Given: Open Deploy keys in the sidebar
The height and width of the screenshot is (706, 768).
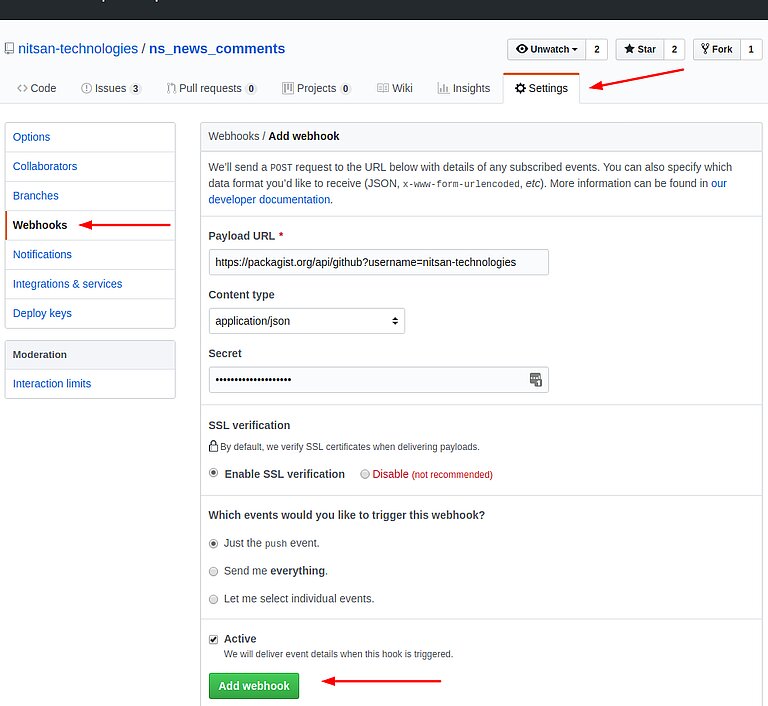Looking at the screenshot, I should pos(90,314).
